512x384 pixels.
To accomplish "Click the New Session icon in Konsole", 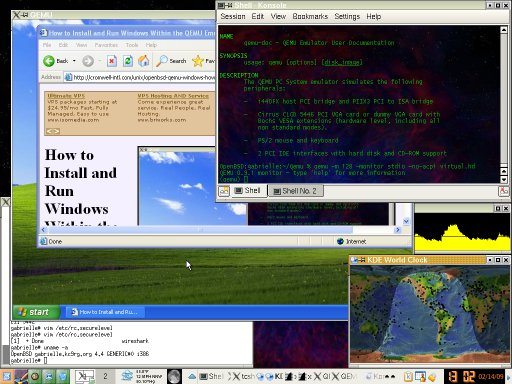I will coord(224,191).
